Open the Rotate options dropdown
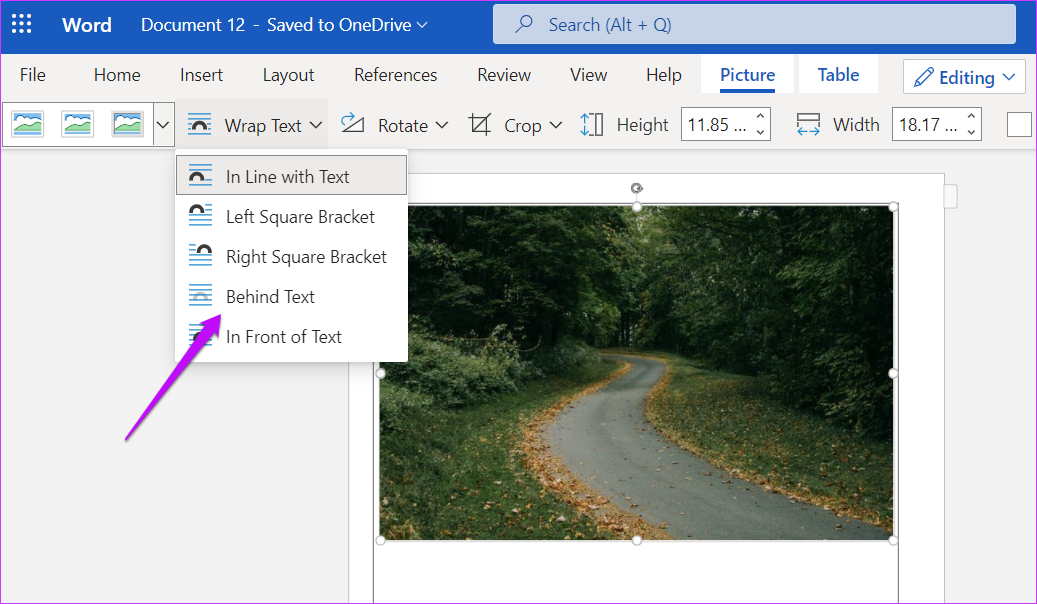 pyautogui.click(x=441, y=124)
